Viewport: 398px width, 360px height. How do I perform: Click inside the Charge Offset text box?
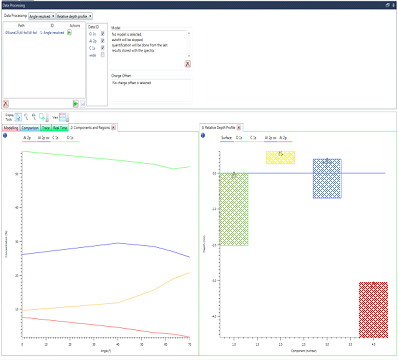click(x=151, y=90)
